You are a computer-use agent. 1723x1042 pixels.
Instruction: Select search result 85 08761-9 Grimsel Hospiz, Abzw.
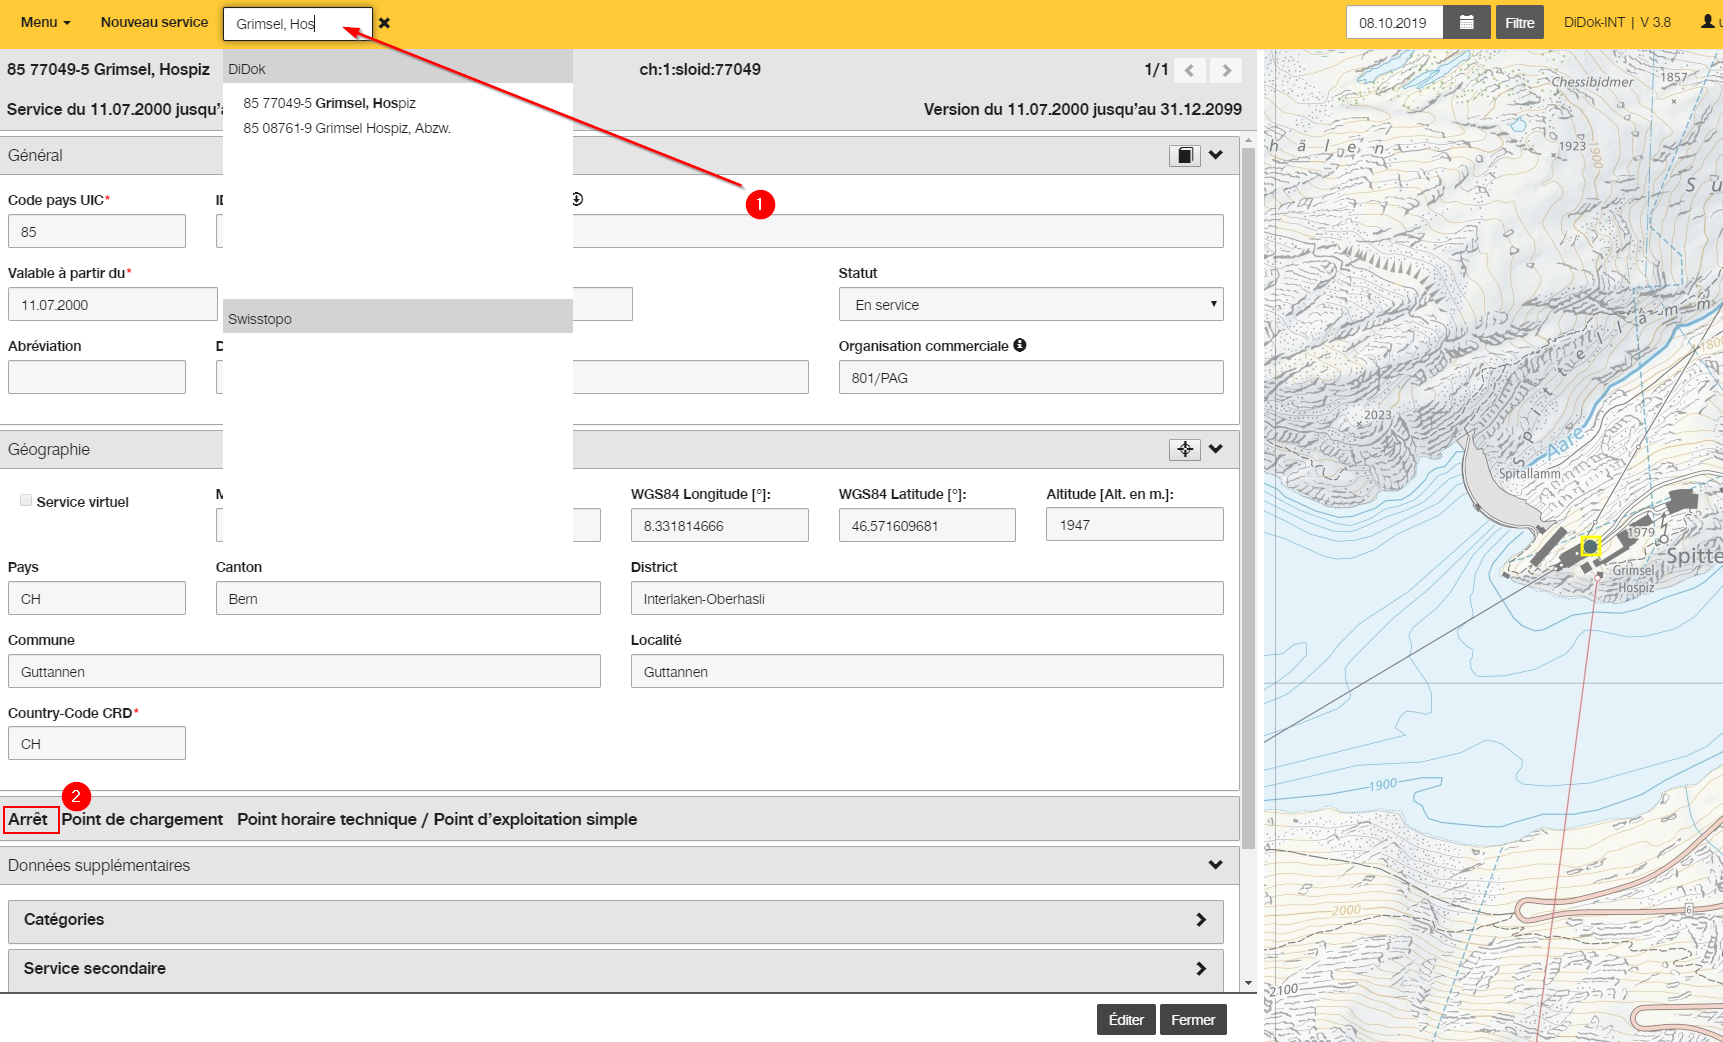pos(347,128)
